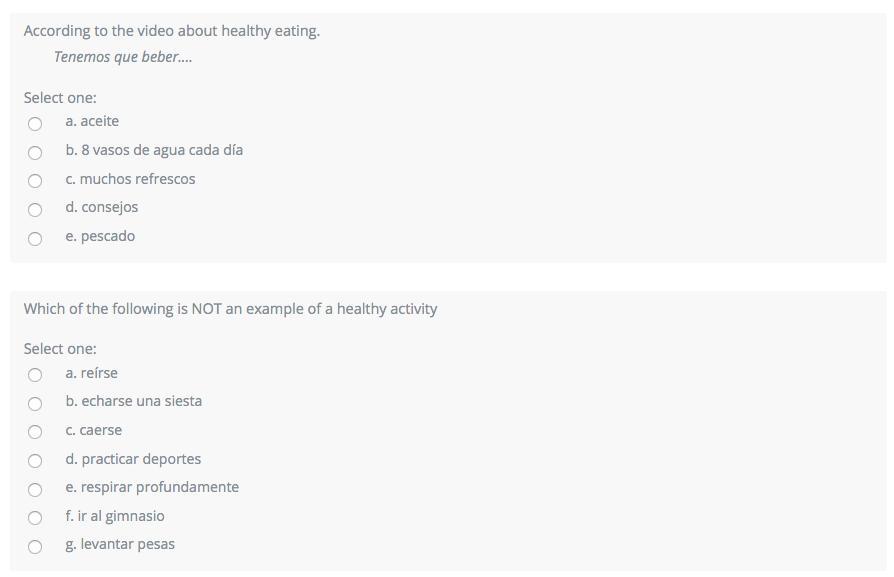
Task: Pick the 'd. consejos' answer
Action: pos(35,210)
